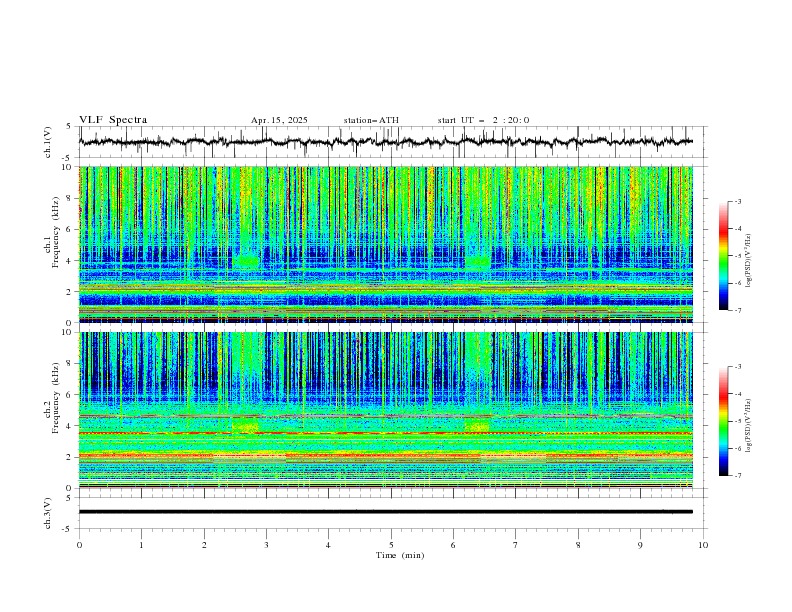Click the red 3.5 kHz line in ch.2 spectrogram
The image size is (792, 612).
385,433
